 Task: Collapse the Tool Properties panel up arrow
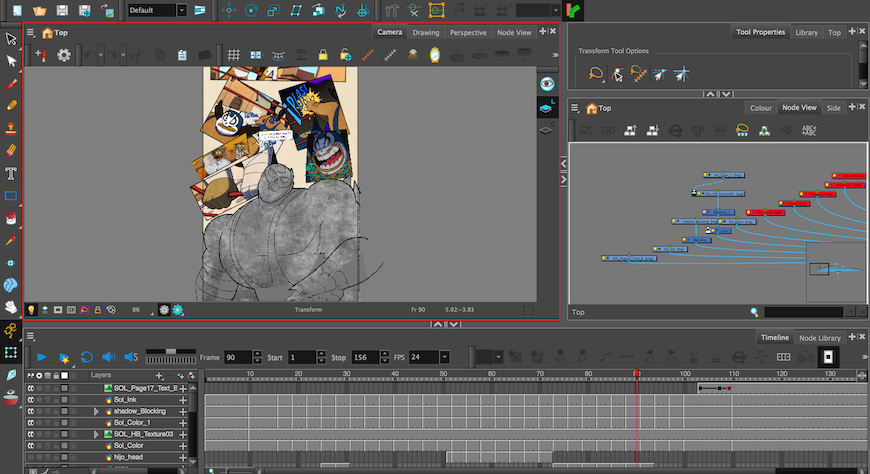point(710,94)
